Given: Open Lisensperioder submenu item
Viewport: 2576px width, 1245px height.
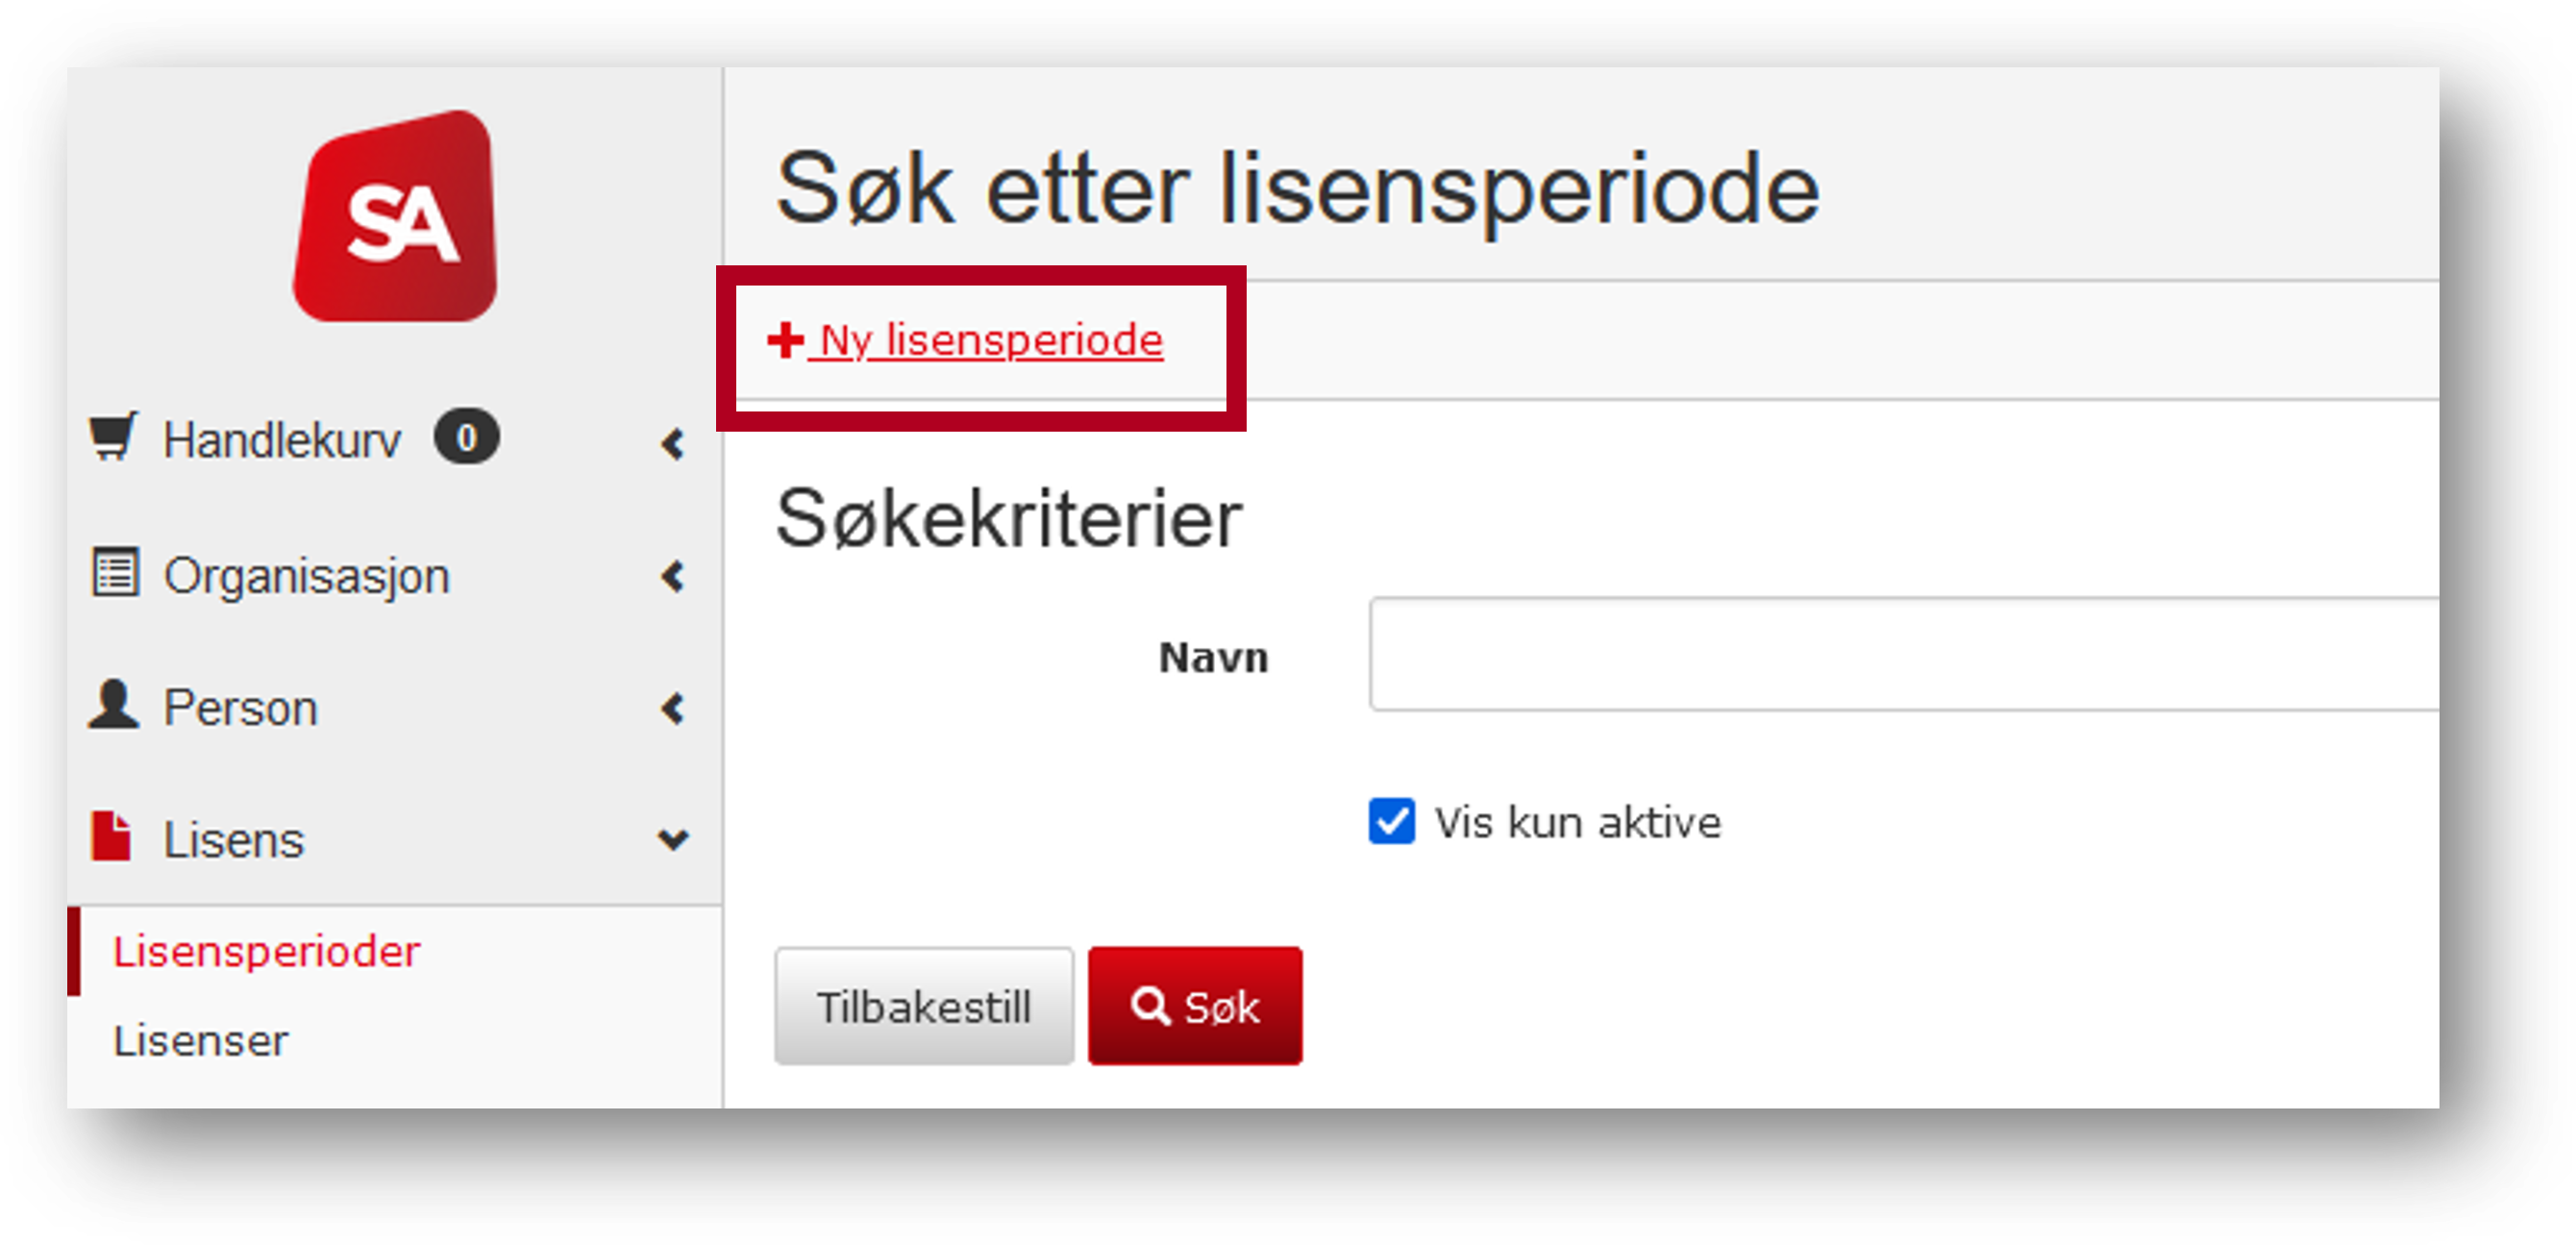Looking at the screenshot, I should [x=266, y=951].
